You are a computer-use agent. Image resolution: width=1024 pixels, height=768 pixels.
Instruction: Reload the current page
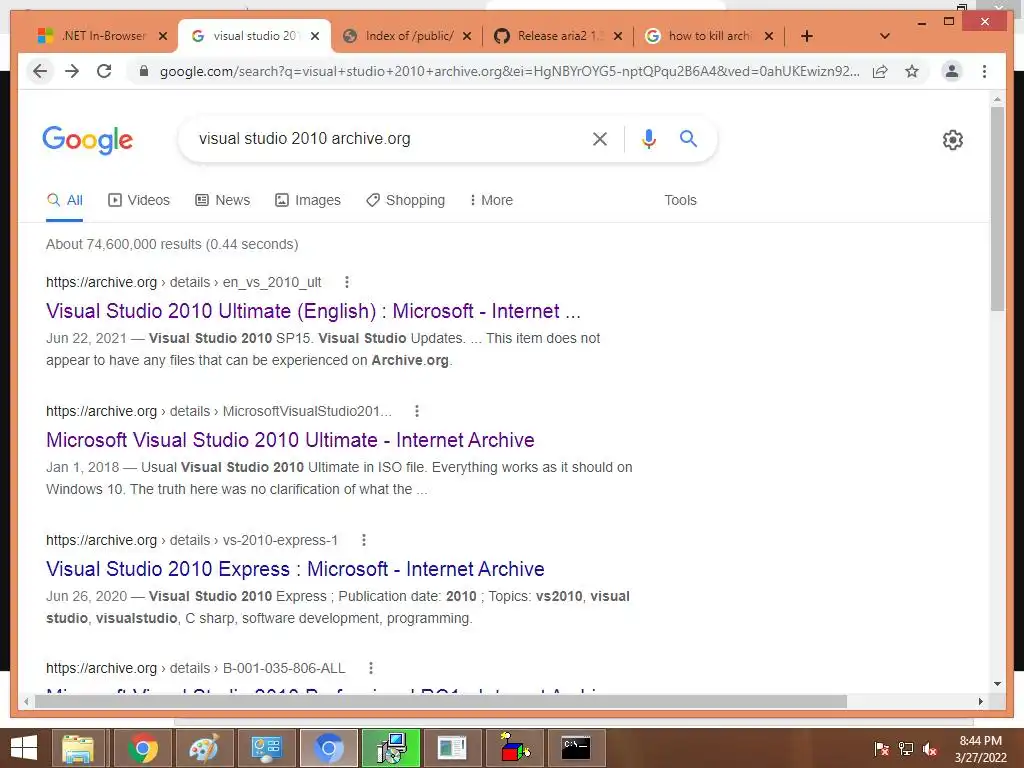[x=104, y=71]
